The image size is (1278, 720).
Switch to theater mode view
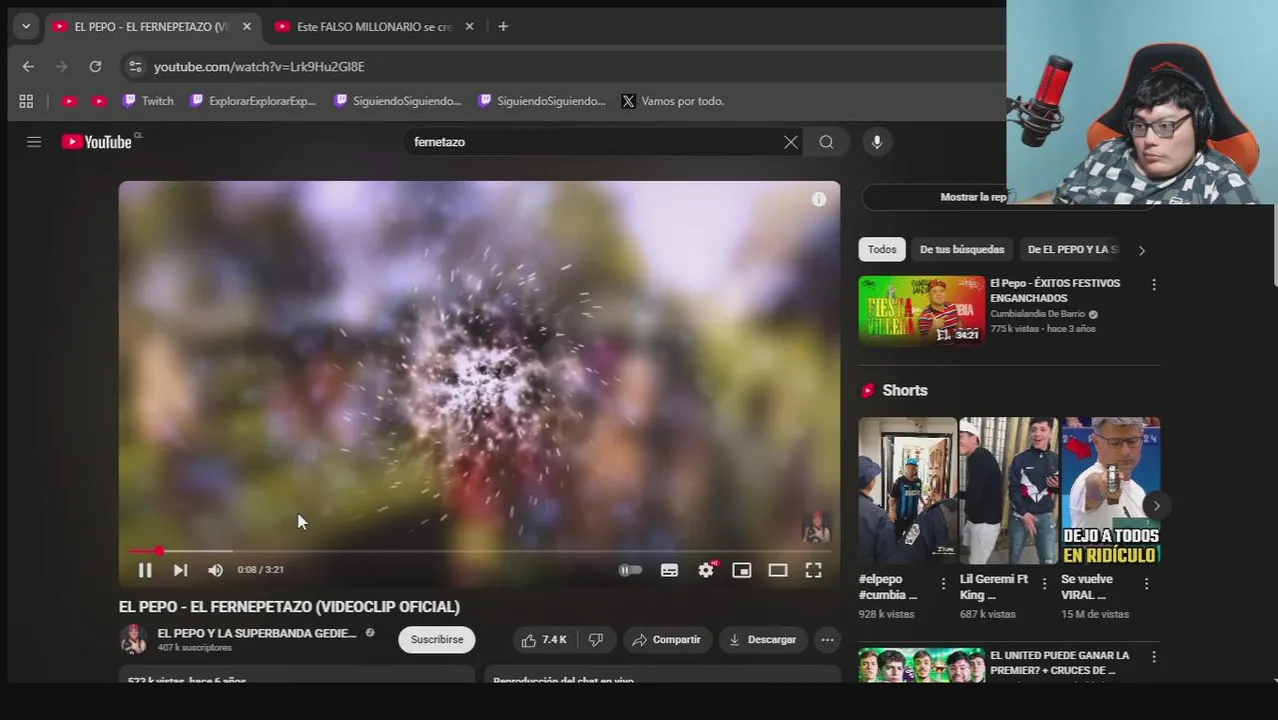pos(777,570)
